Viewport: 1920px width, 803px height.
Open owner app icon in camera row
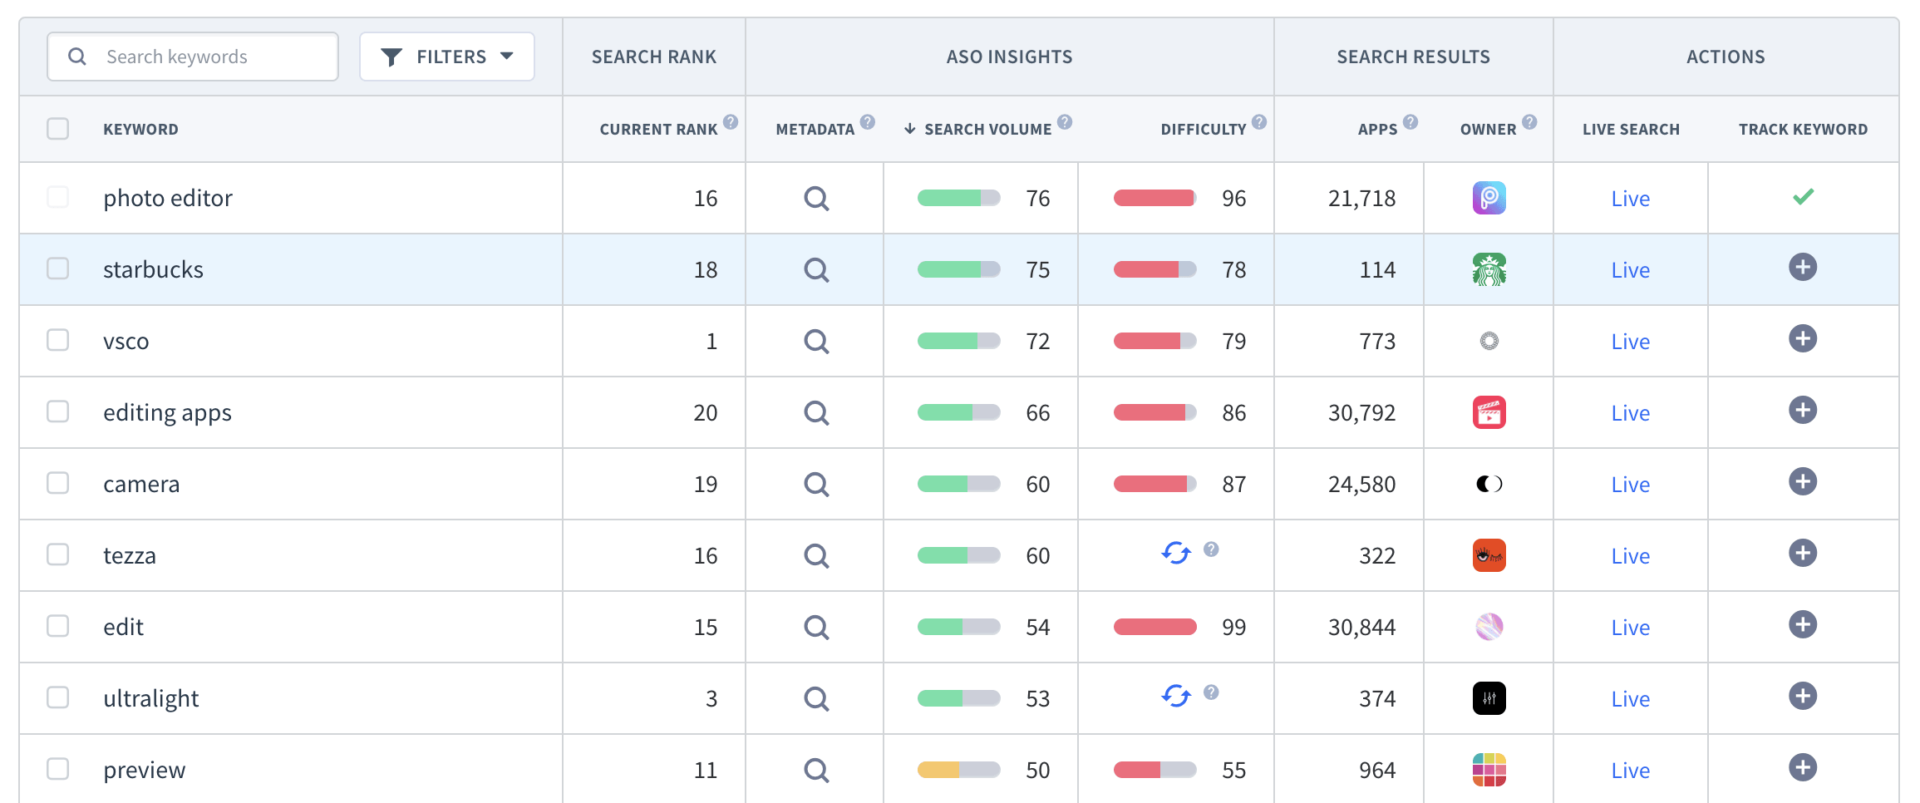1489,484
